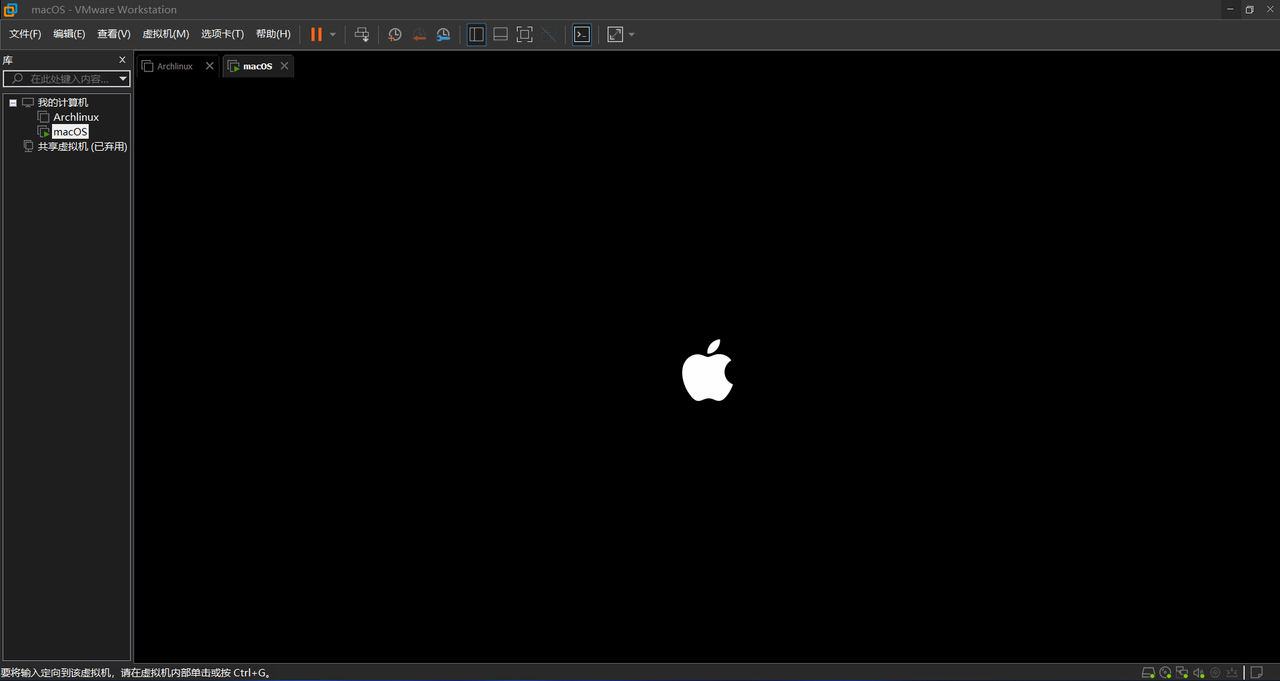Screen dimensions: 1280x681
Task: Click sound card status icon
Action: tap(1199, 673)
